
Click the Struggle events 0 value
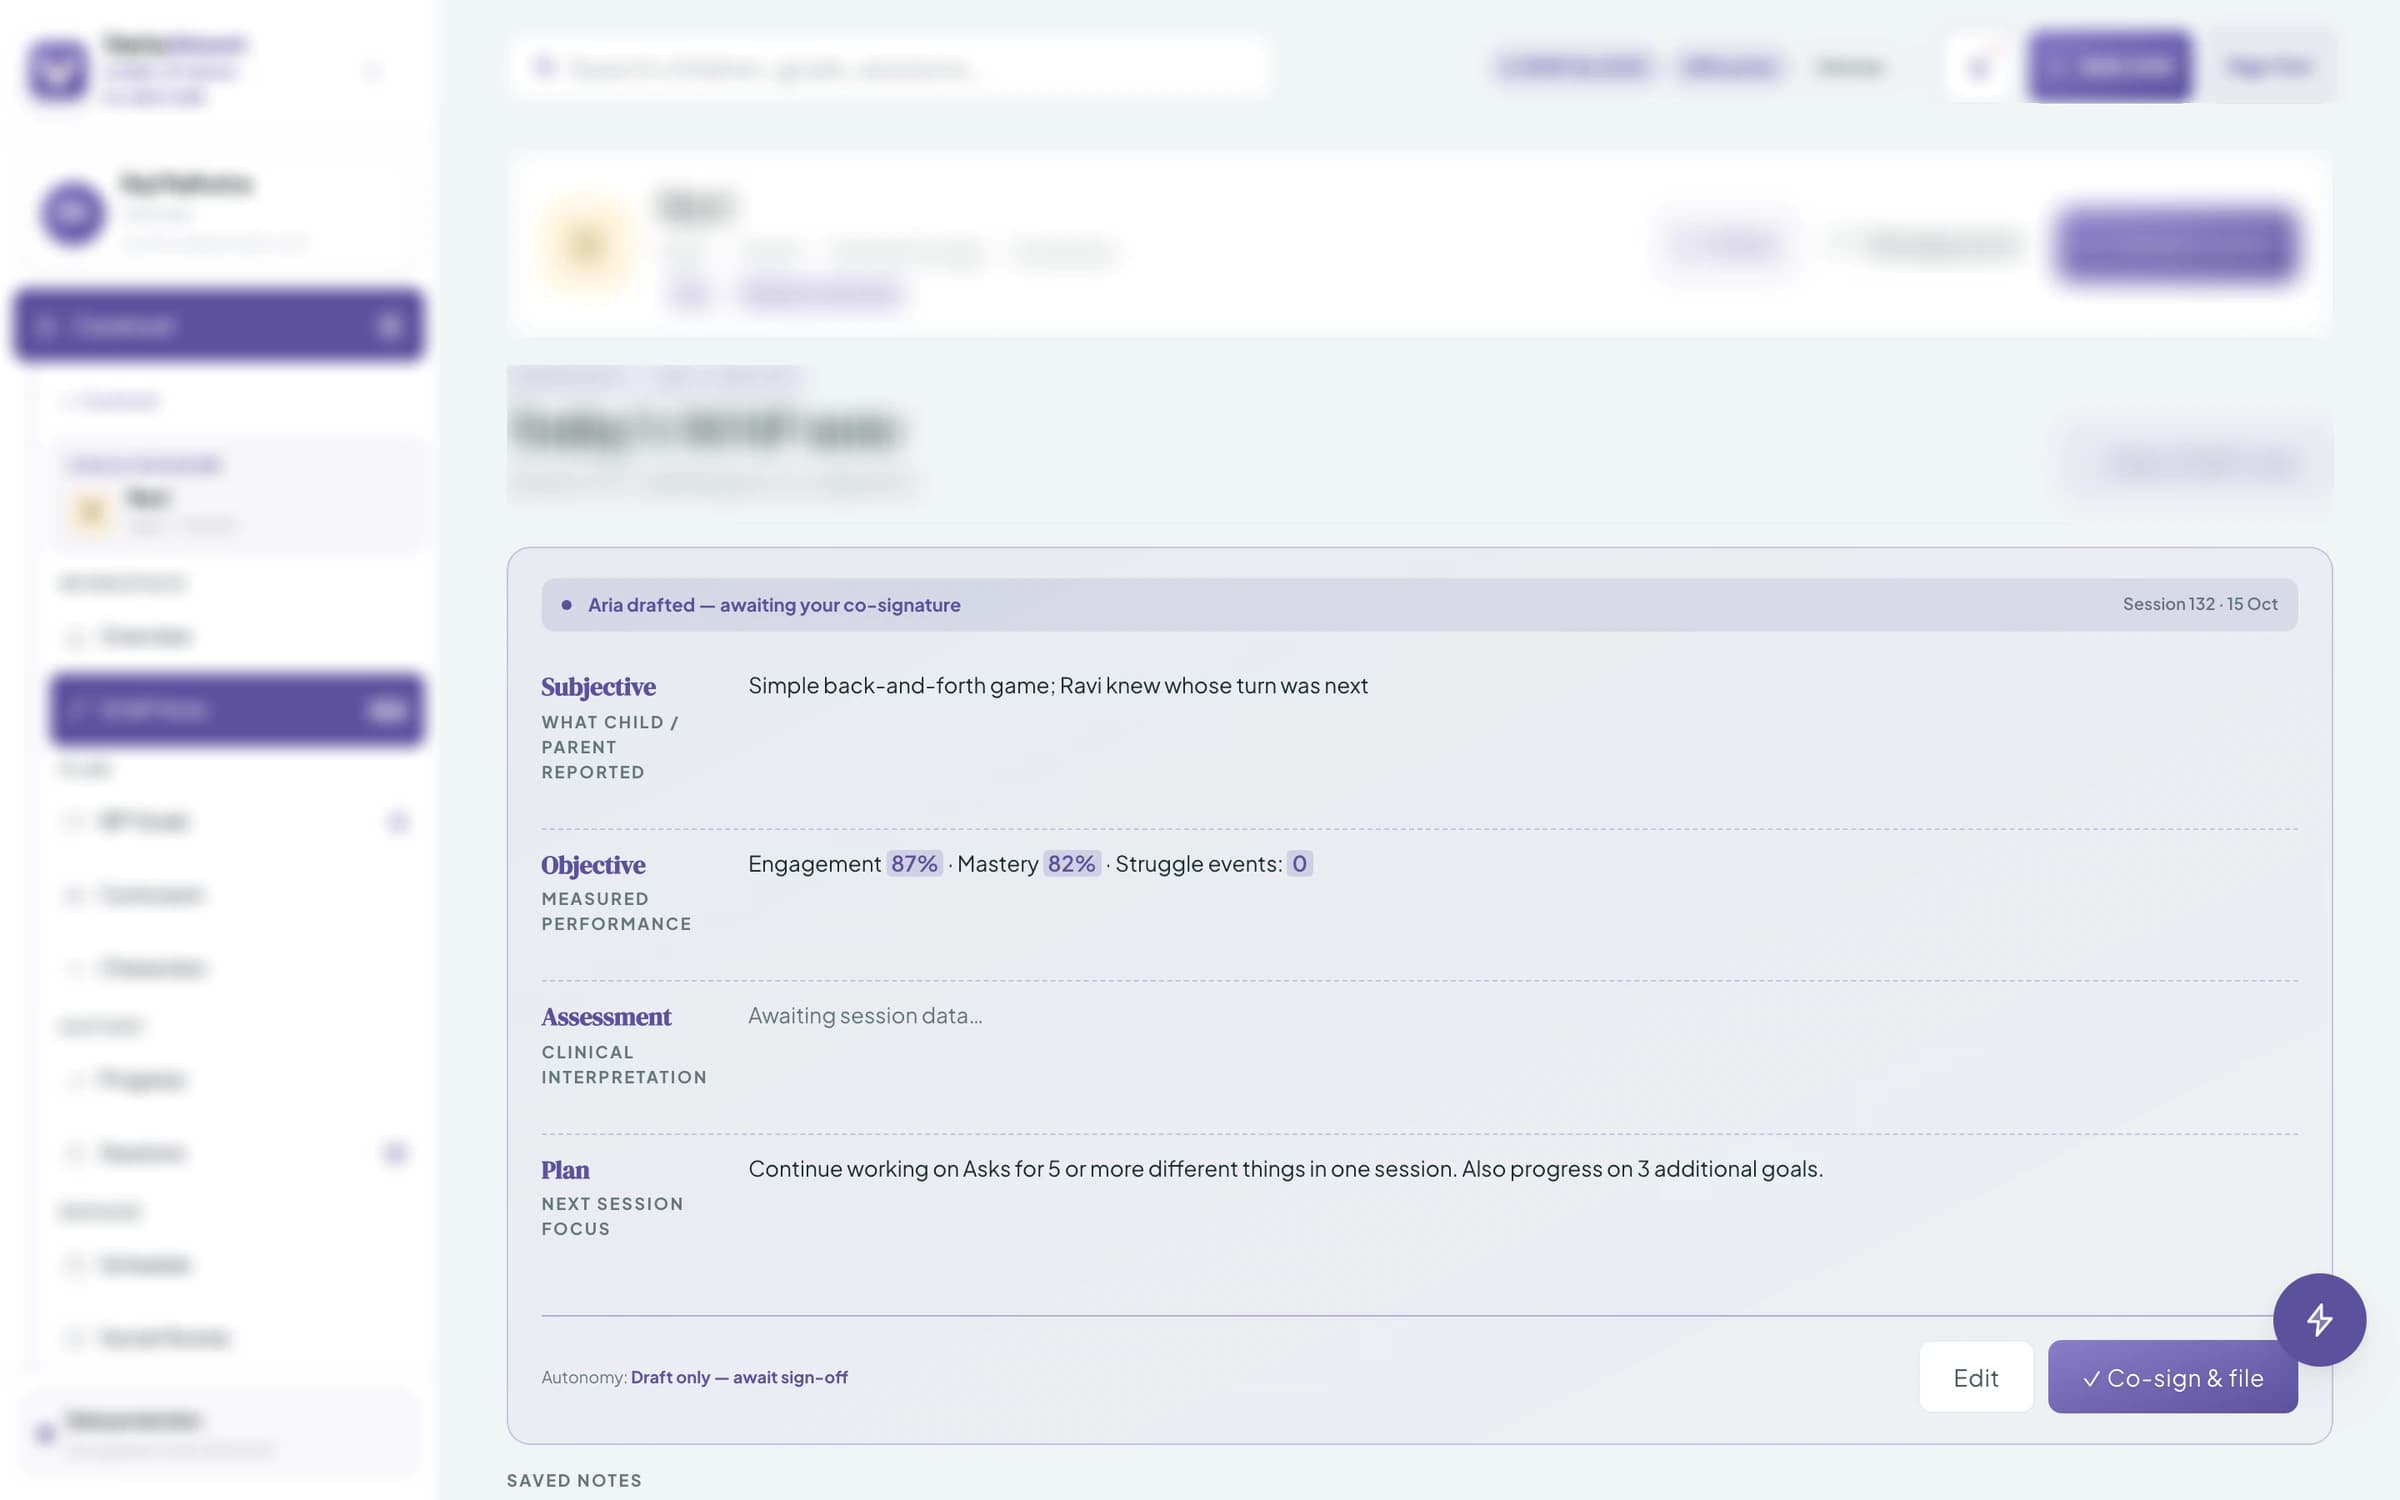coord(1299,864)
